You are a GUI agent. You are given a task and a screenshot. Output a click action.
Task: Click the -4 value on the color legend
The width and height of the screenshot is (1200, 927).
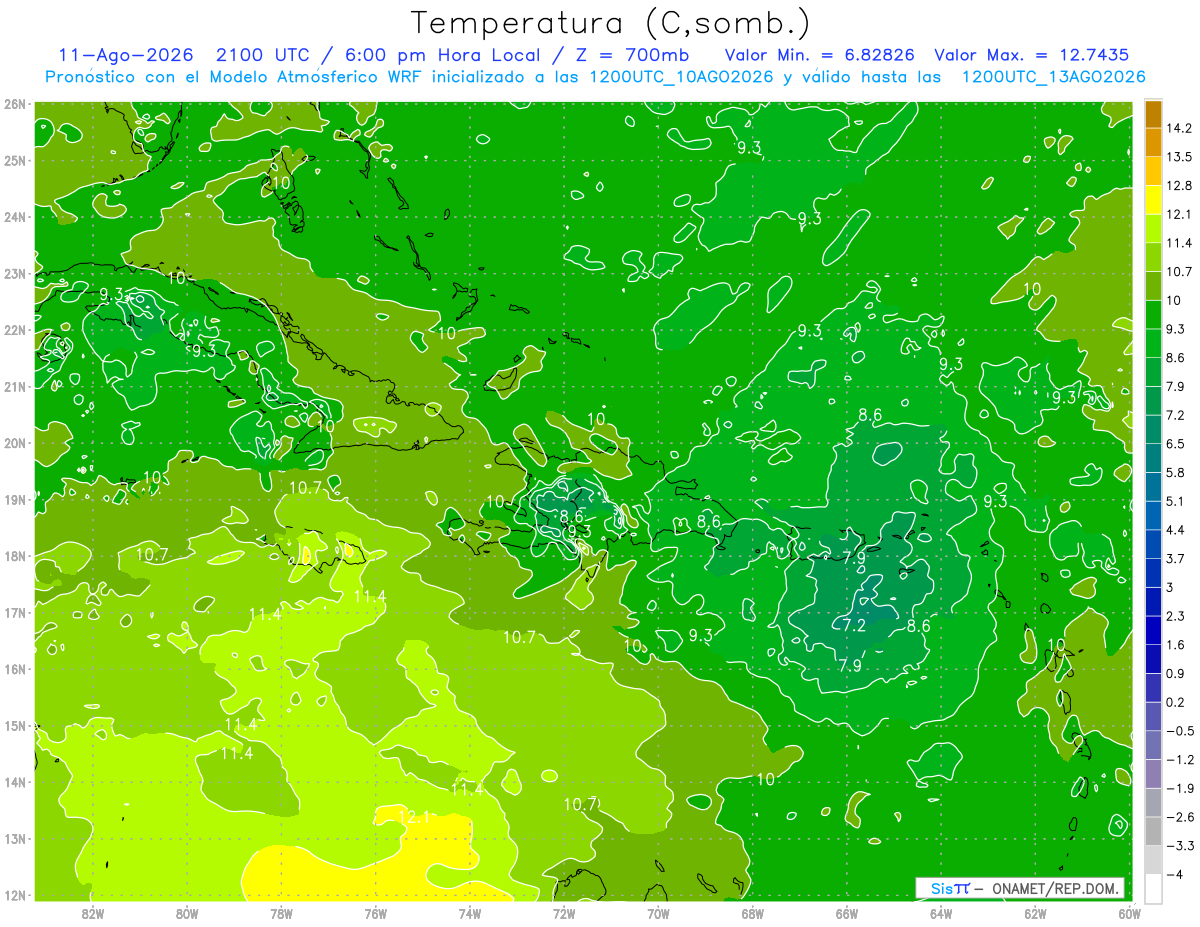pos(1173,874)
